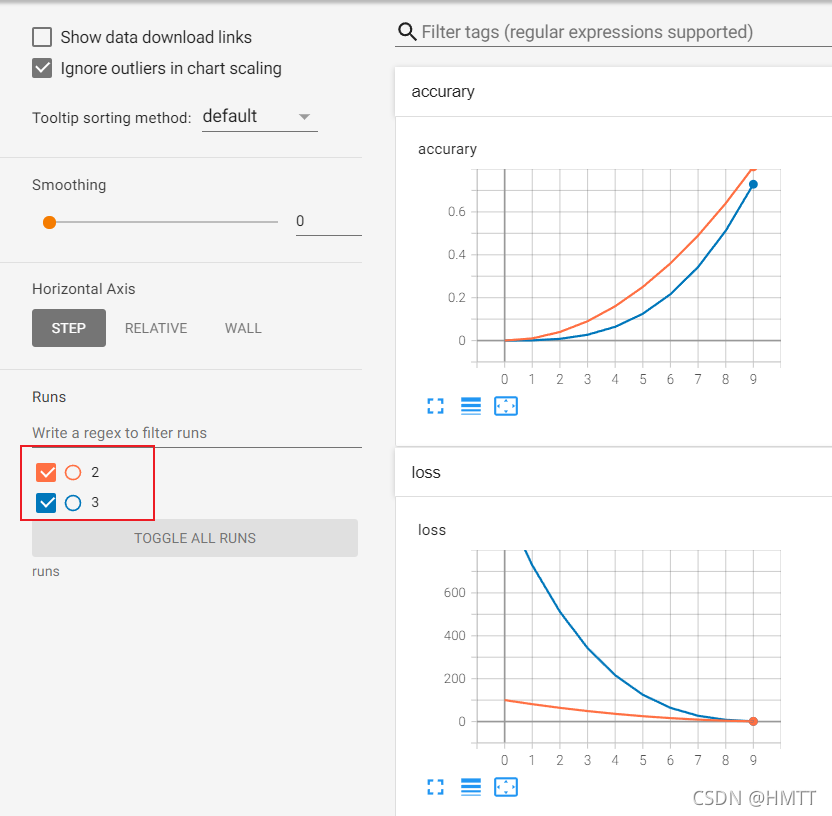Click the Smoothing value input field

pyautogui.click(x=328, y=221)
